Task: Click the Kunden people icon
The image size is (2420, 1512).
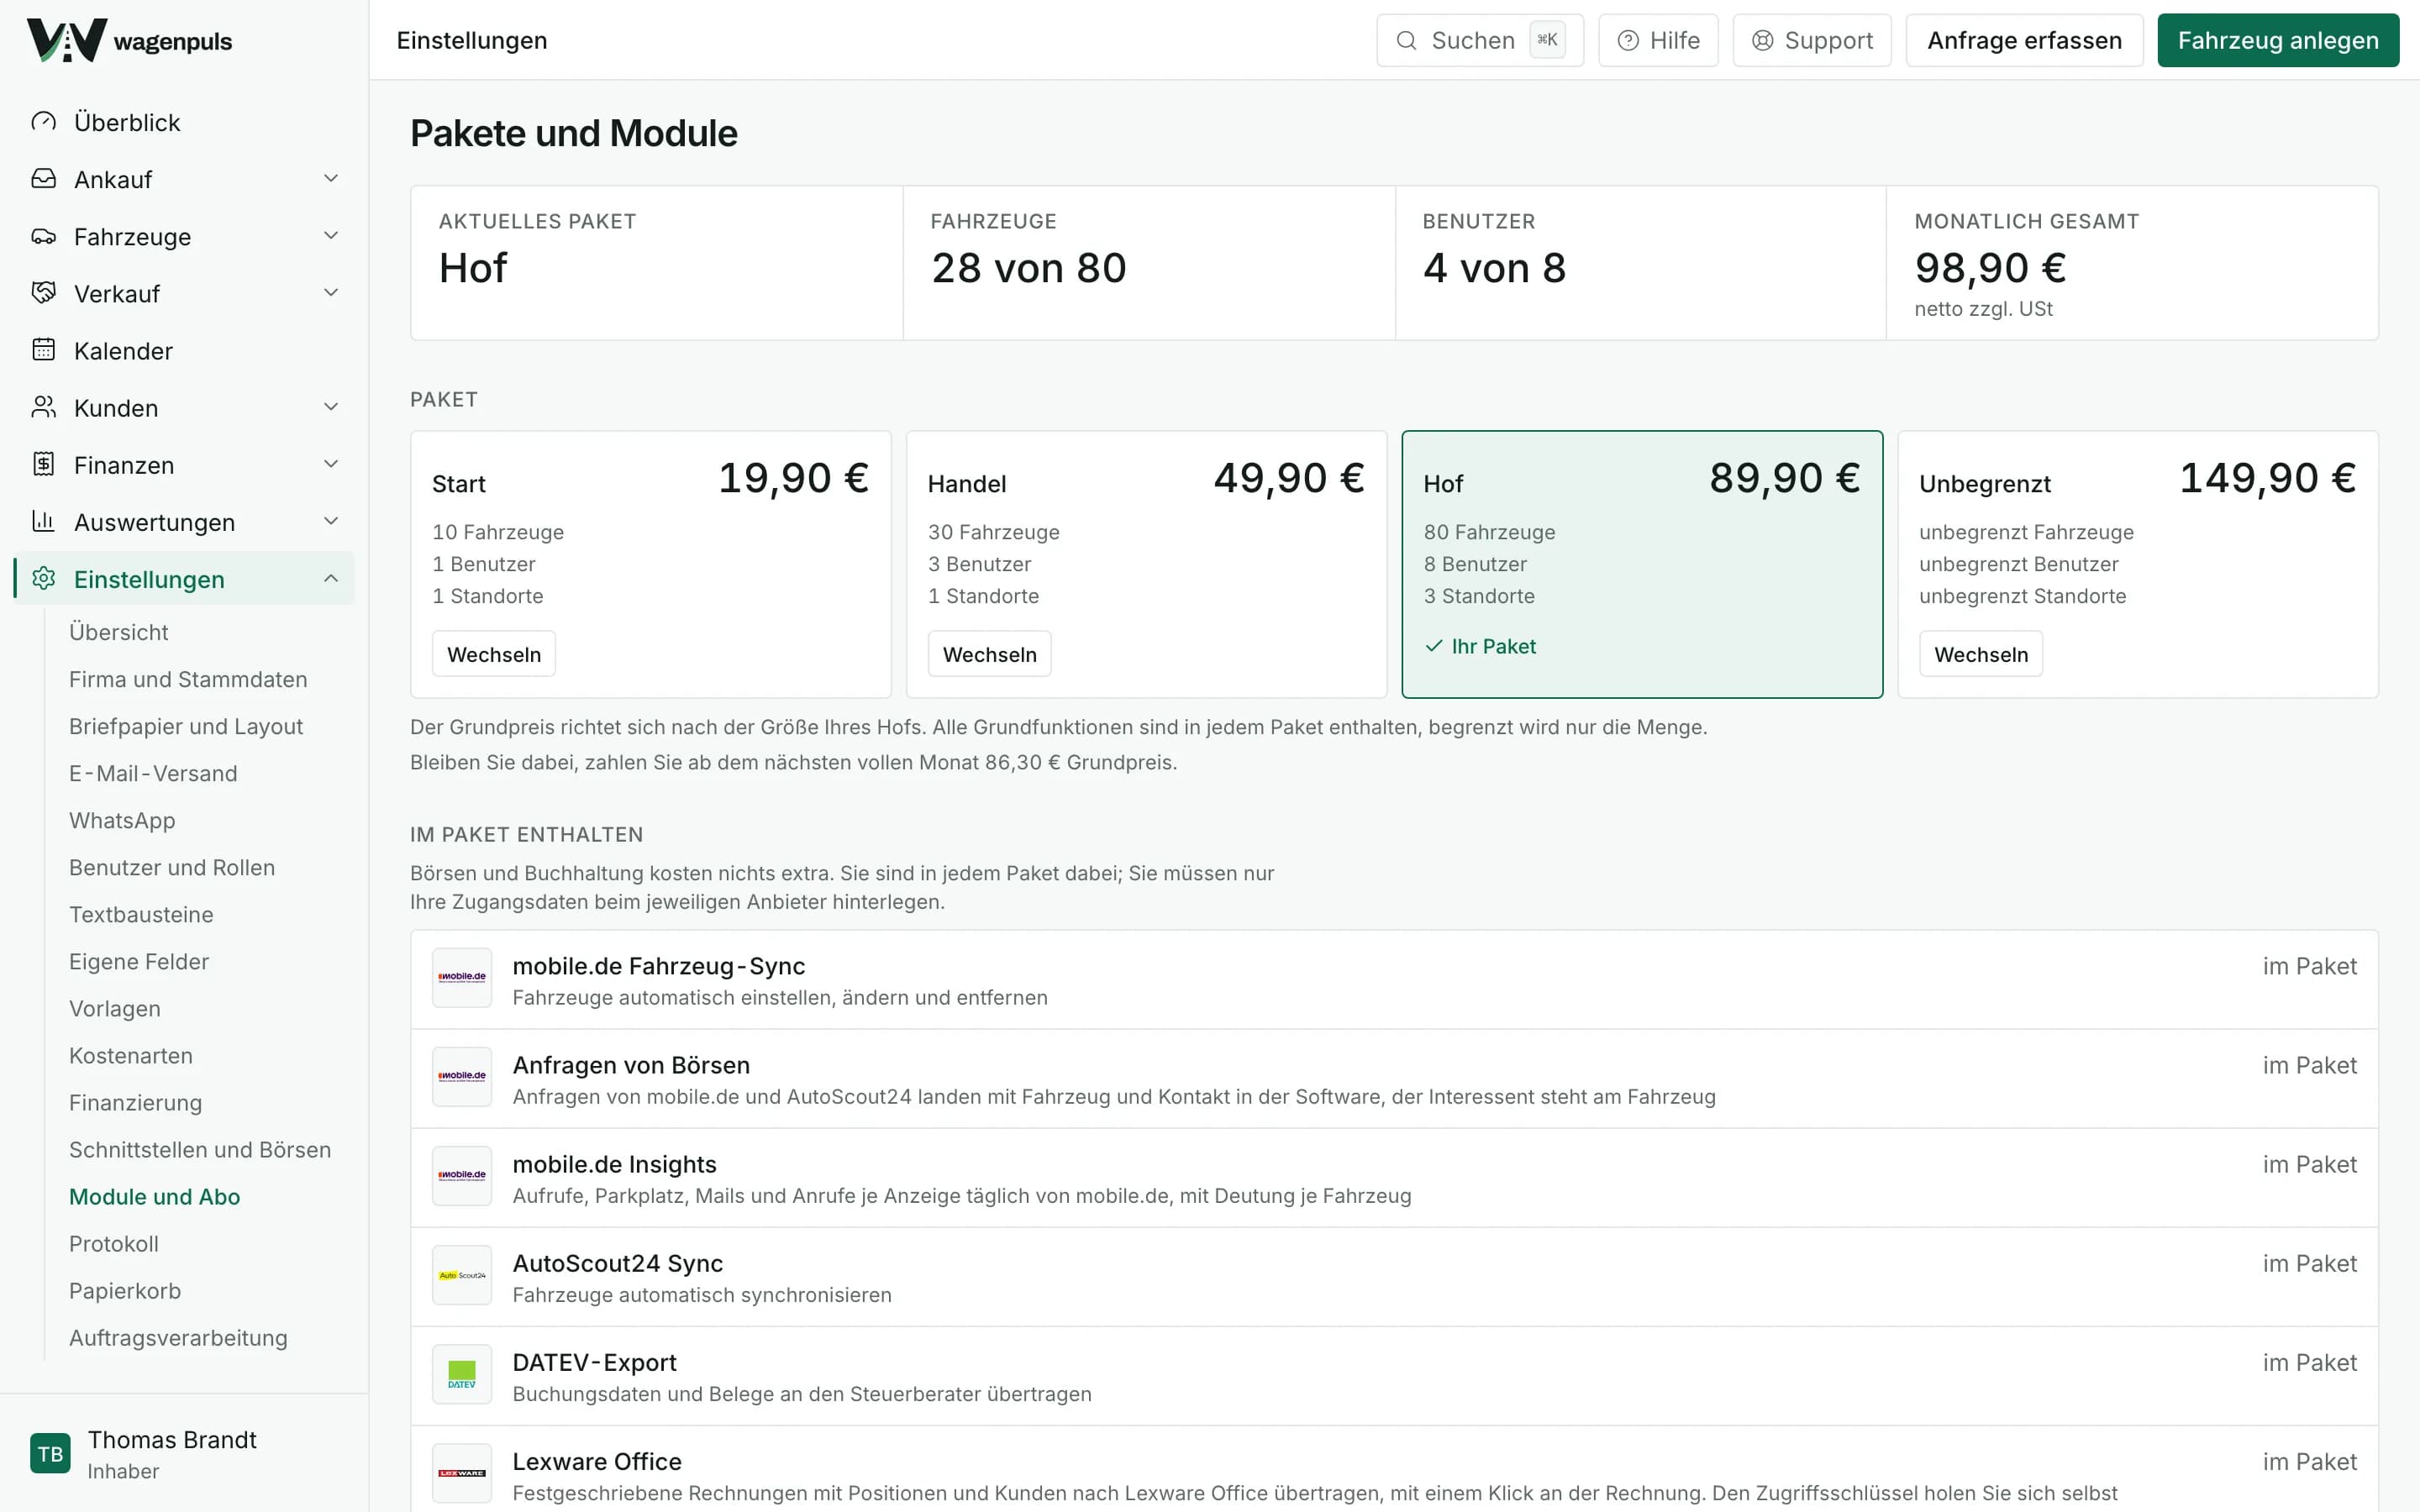Action: 44,407
